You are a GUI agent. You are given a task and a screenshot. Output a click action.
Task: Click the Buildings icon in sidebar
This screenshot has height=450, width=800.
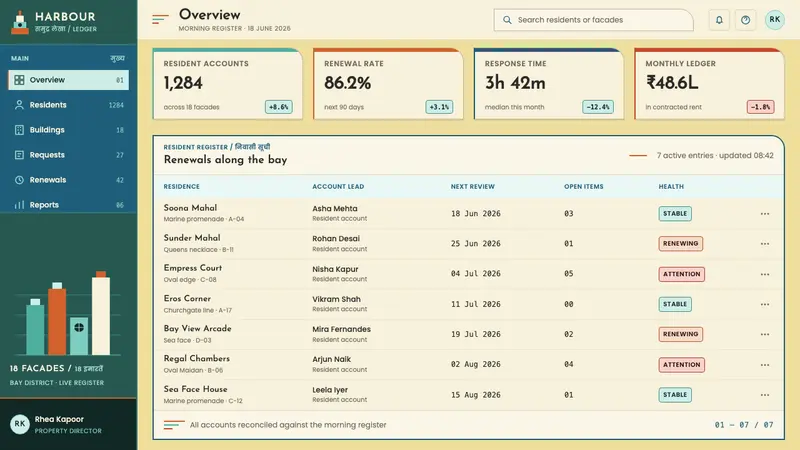tap(19, 130)
